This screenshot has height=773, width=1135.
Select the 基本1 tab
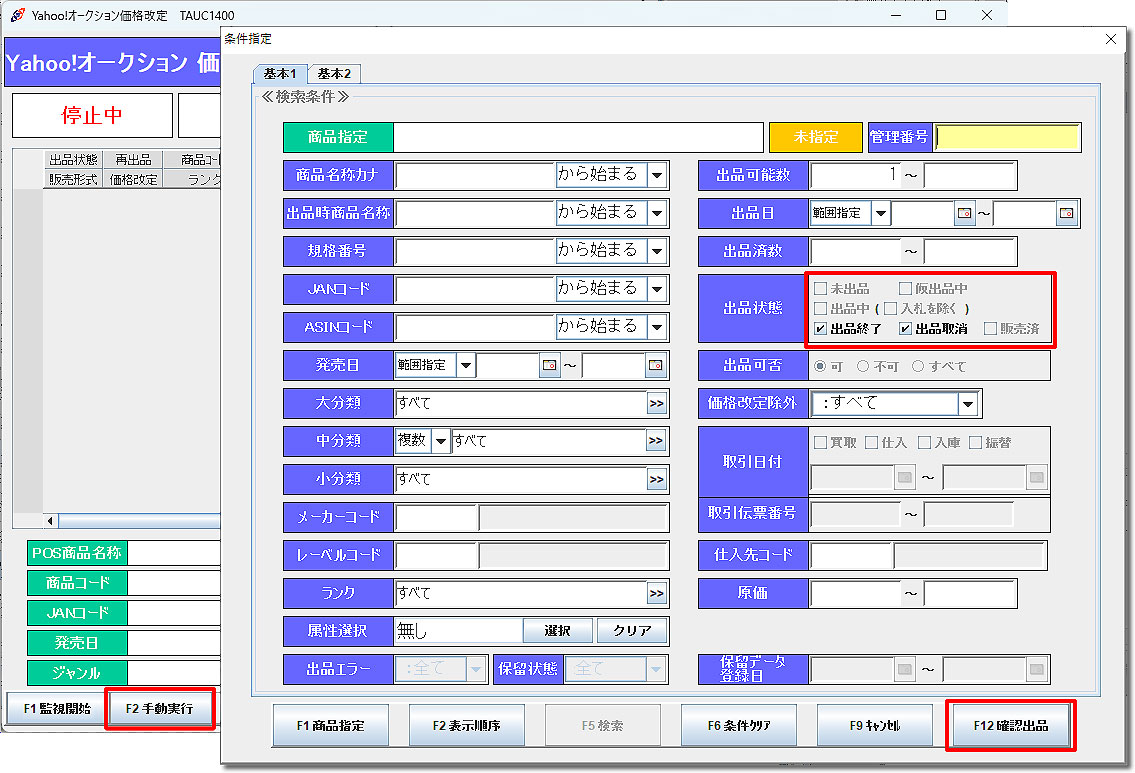(280, 74)
